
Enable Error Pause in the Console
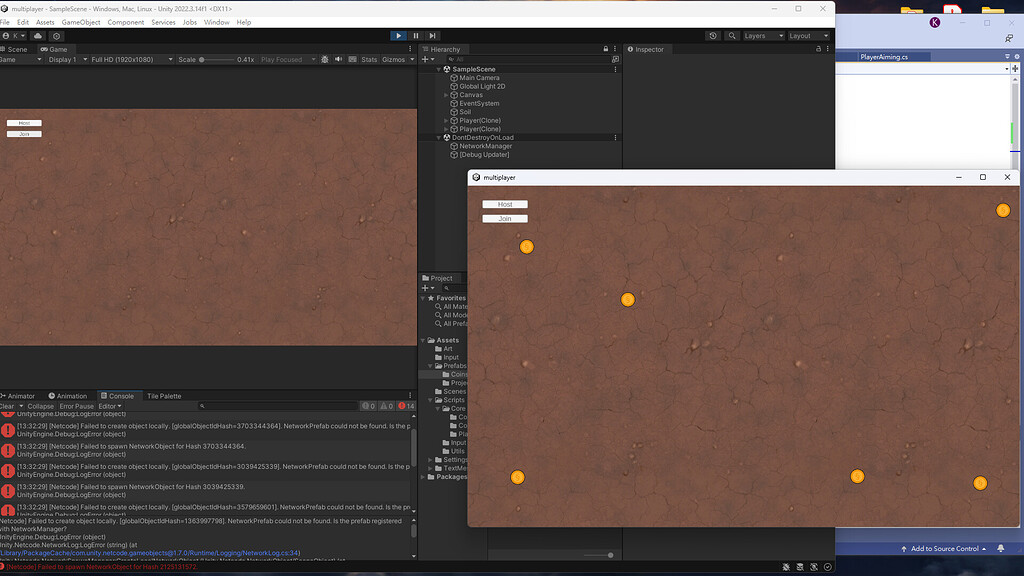pos(76,406)
